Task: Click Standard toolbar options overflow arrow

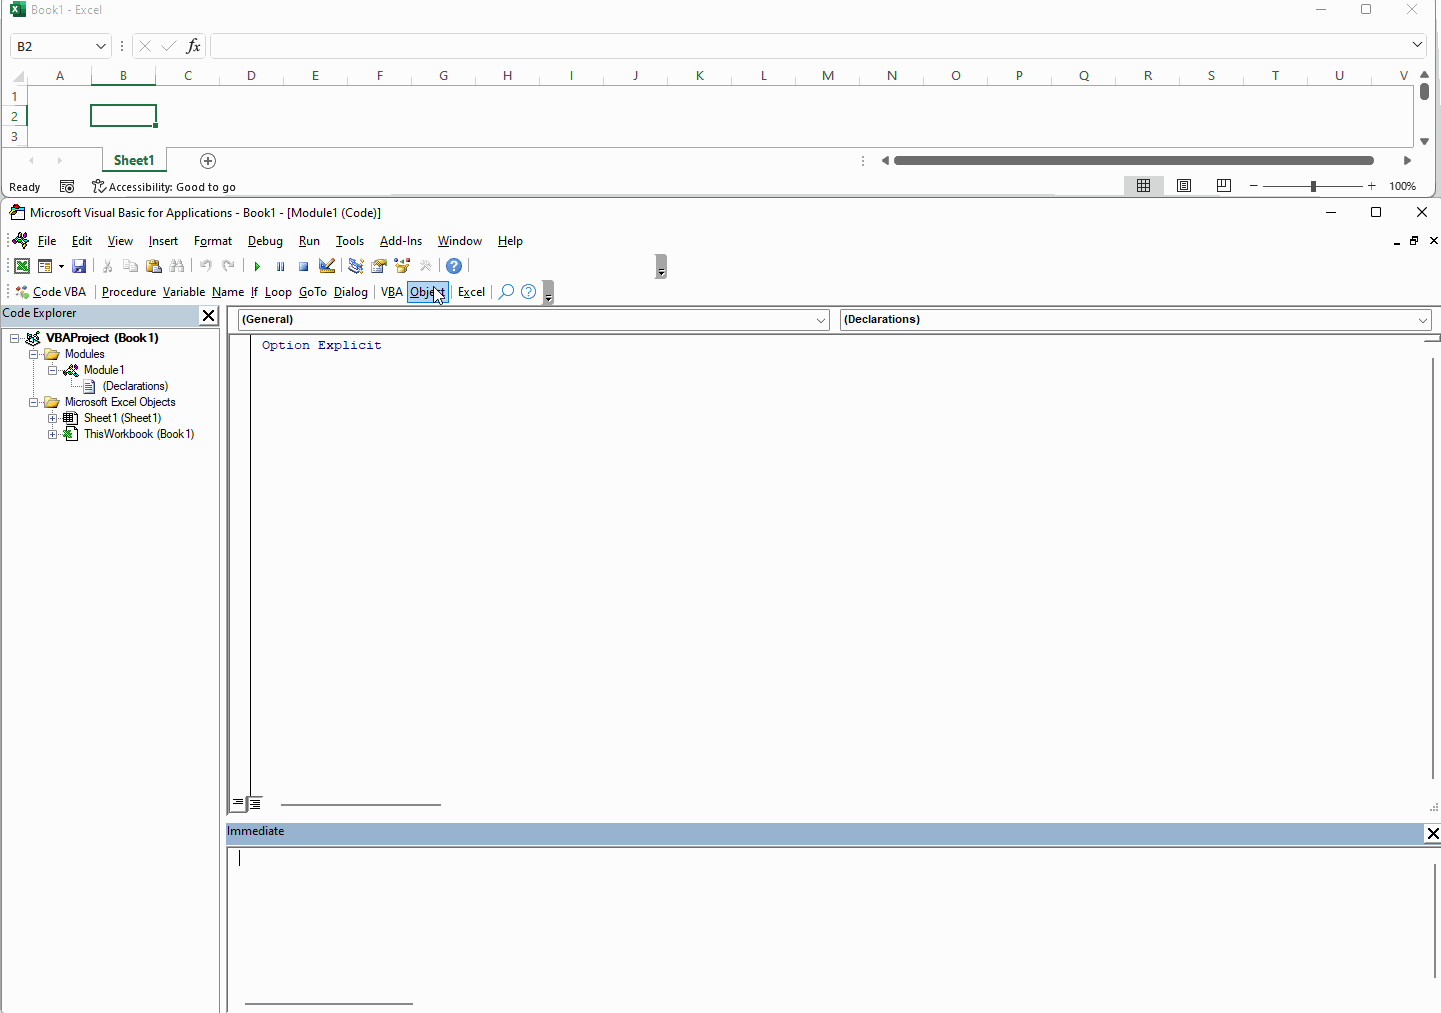Action: [x=661, y=267]
